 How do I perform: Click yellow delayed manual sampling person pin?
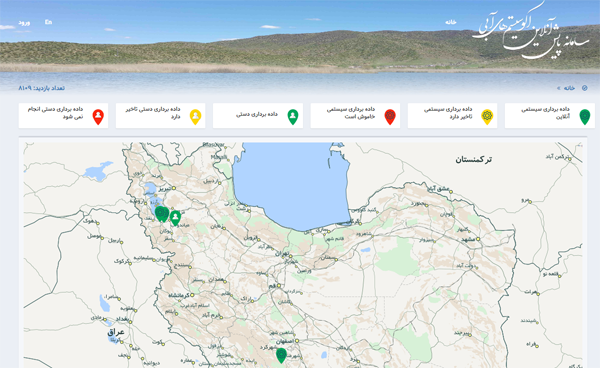[x=195, y=116]
